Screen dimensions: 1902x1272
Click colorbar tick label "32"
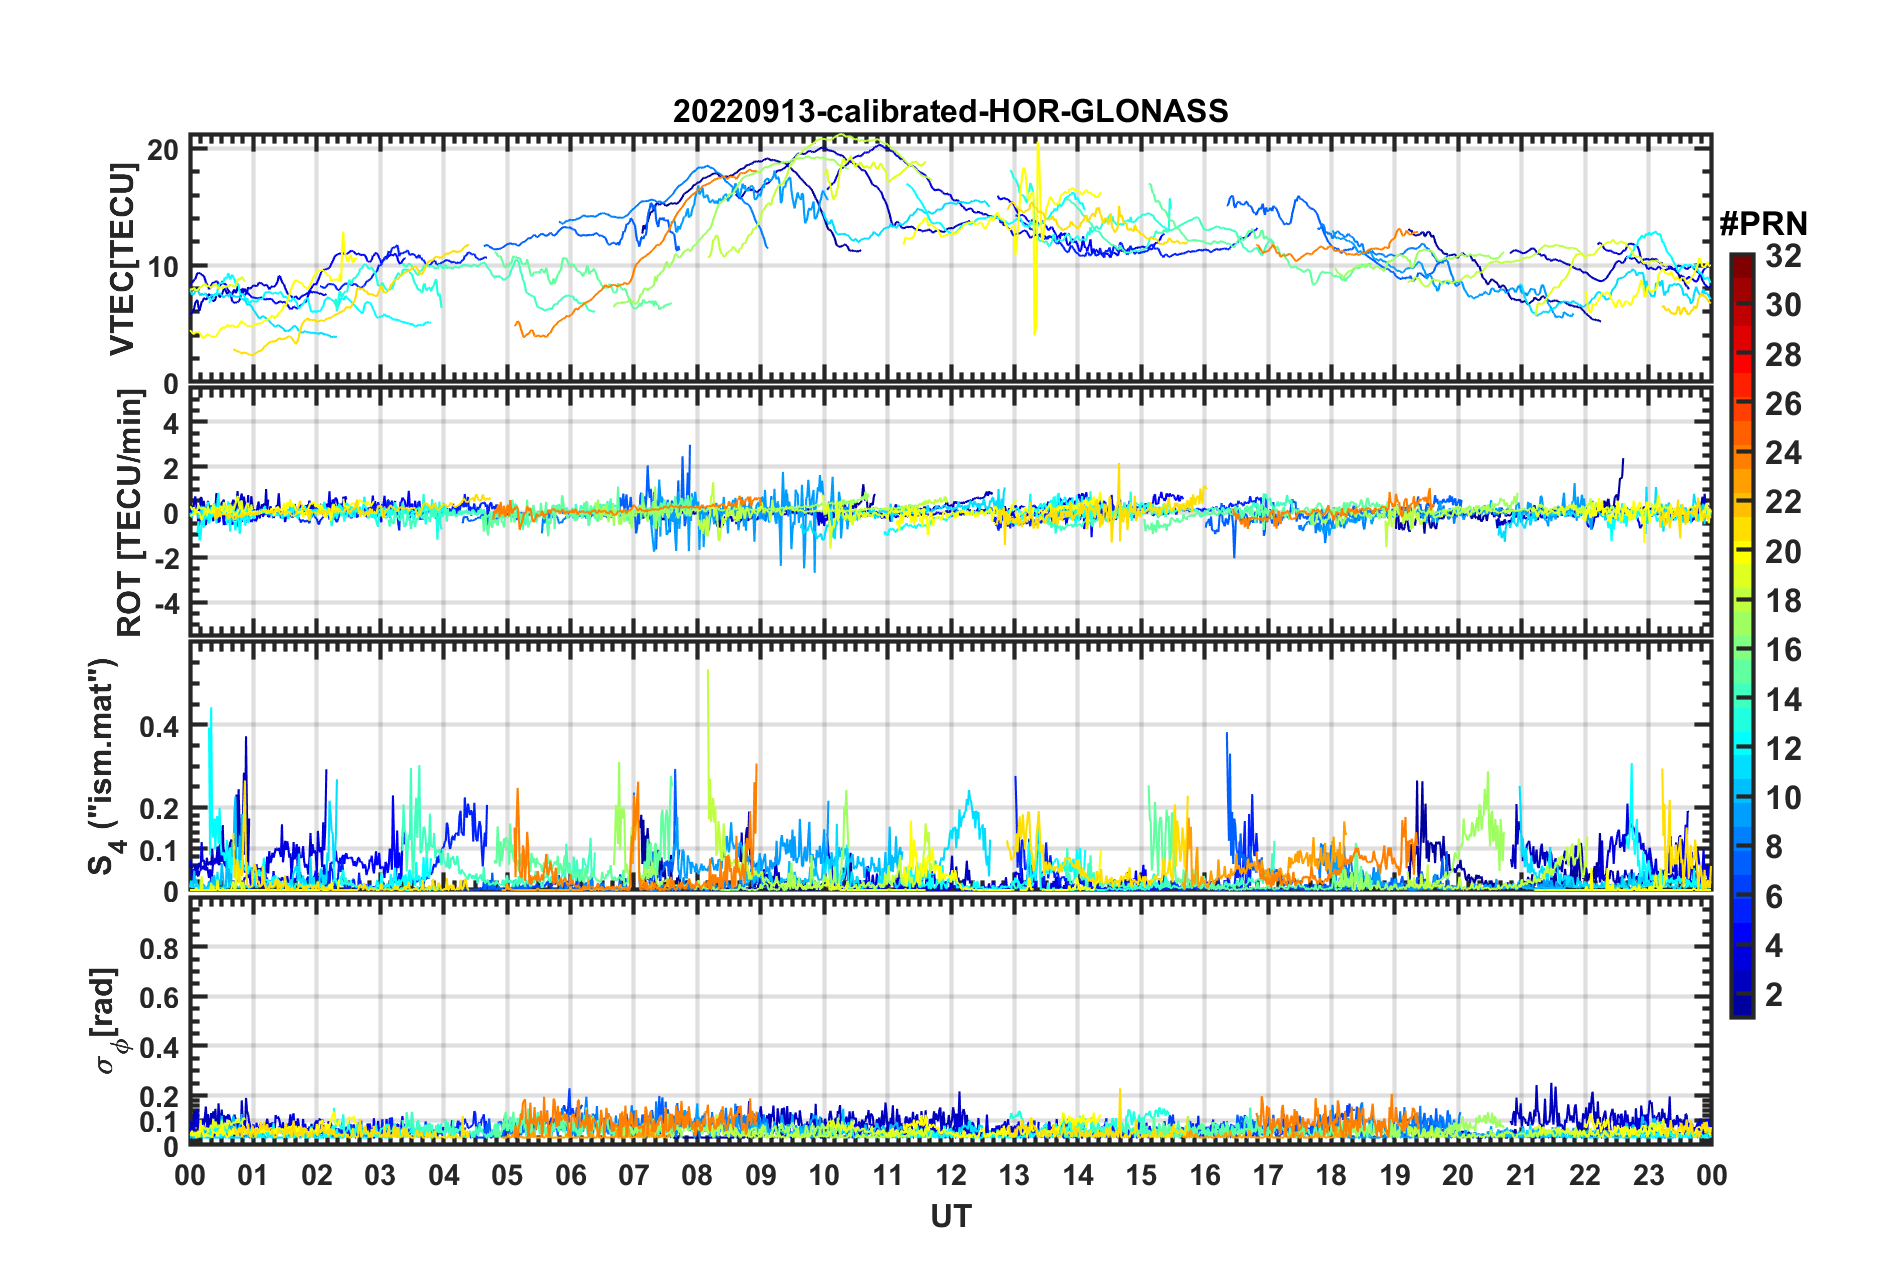(x=1783, y=256)
